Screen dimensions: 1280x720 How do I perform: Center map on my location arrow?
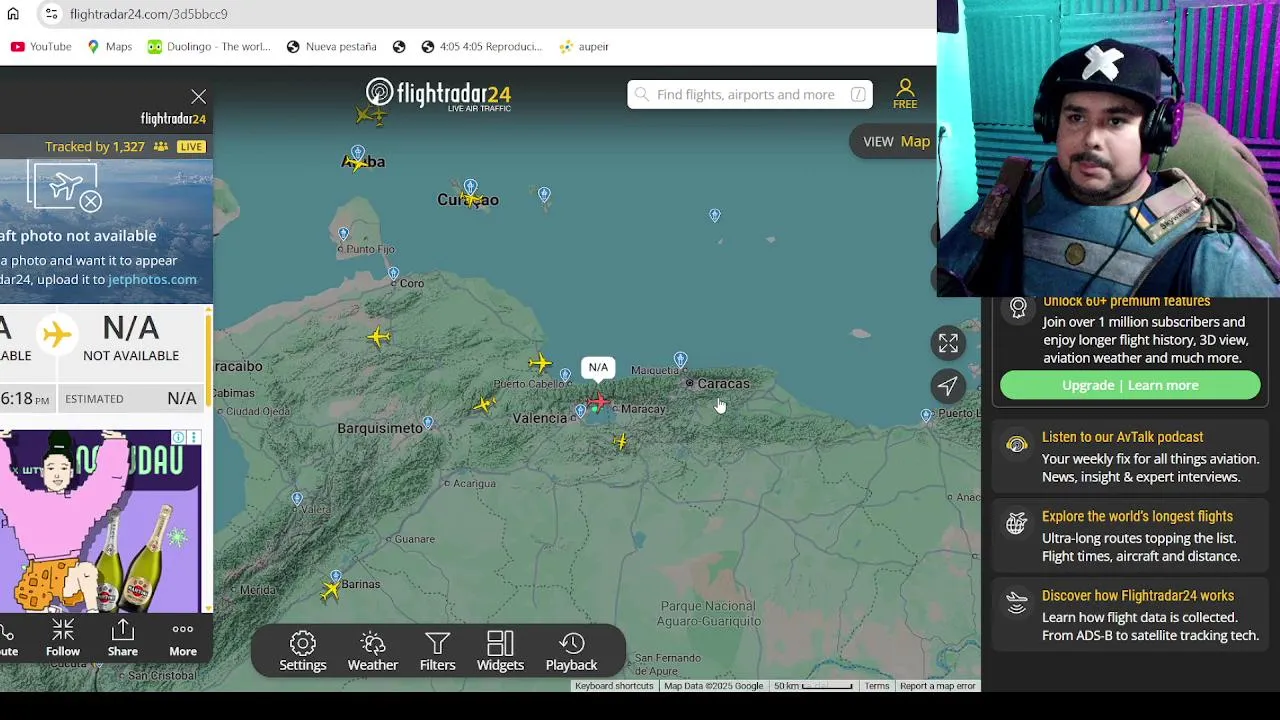[x=948, y=386]
